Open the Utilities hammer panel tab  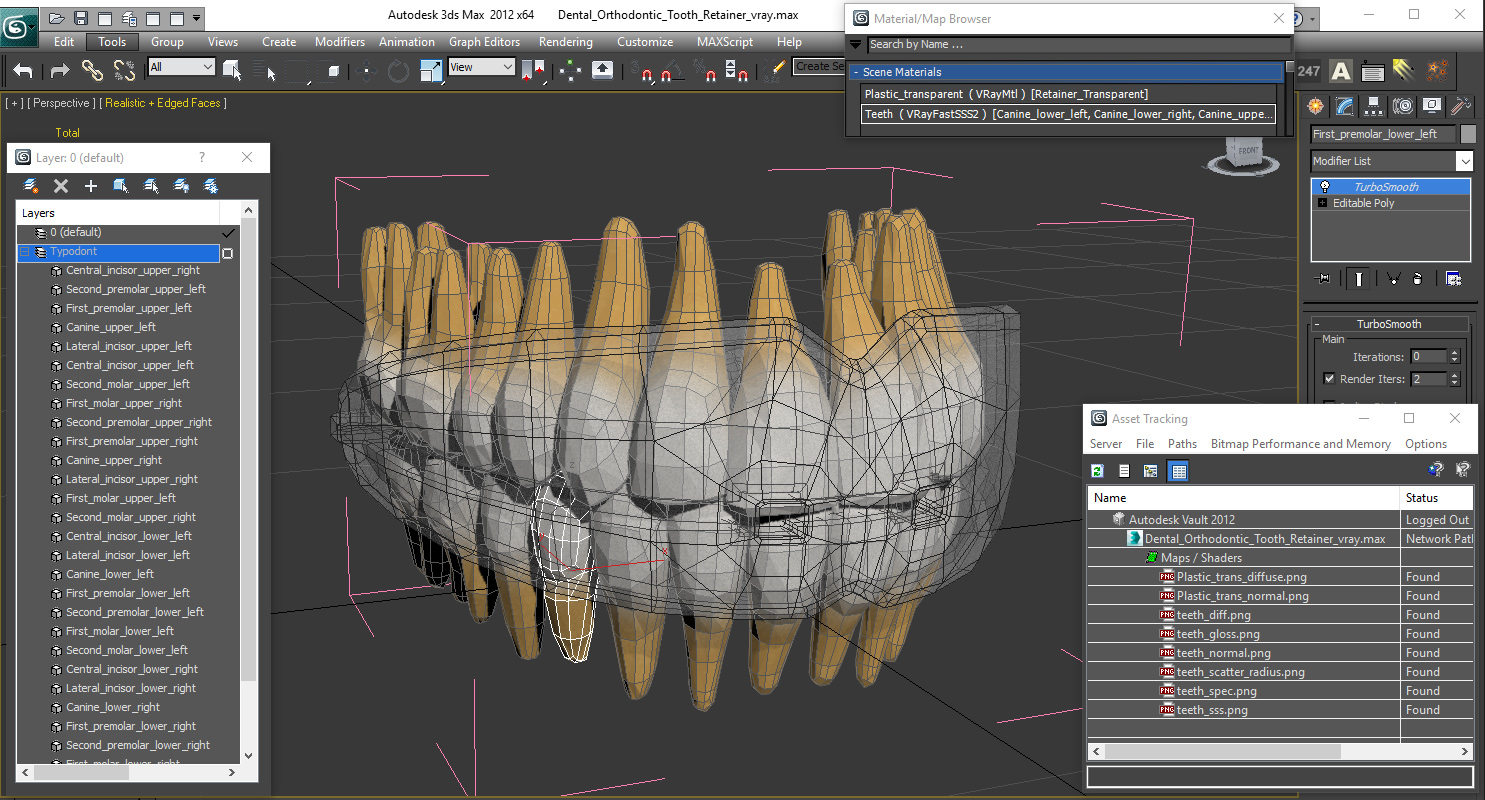click(1461, 105)
